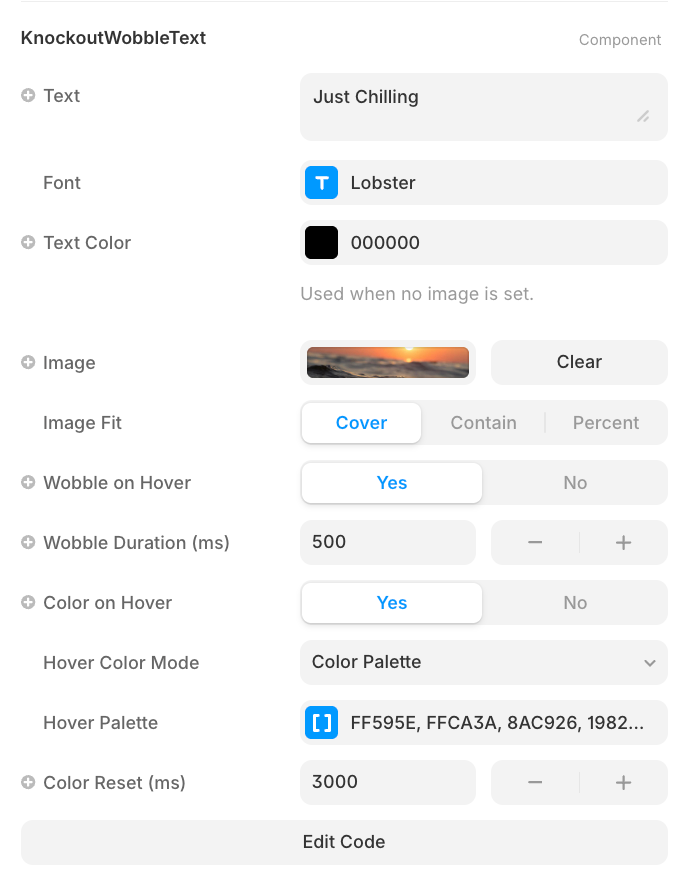
Task: Clear the selected image
Action: point(579,362)
